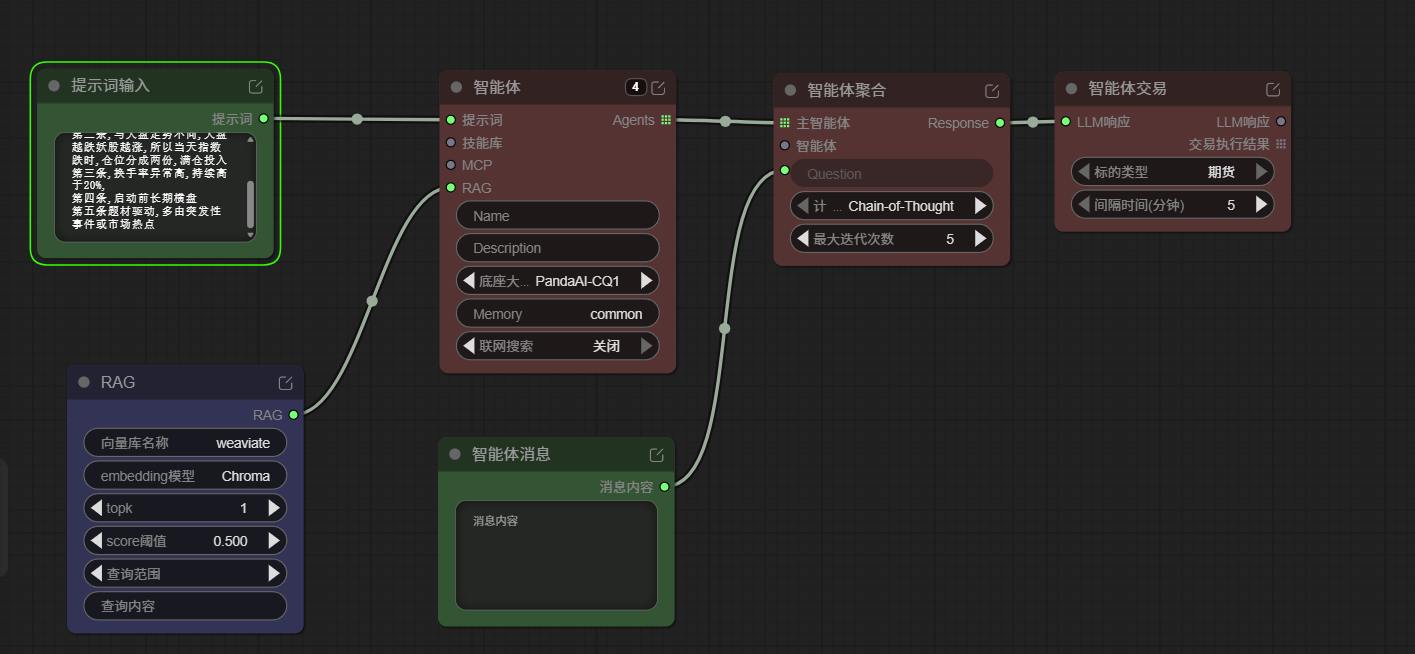Open the edit icon on 智能体交易 node

pyautogui.click(x=1272, y=88)
